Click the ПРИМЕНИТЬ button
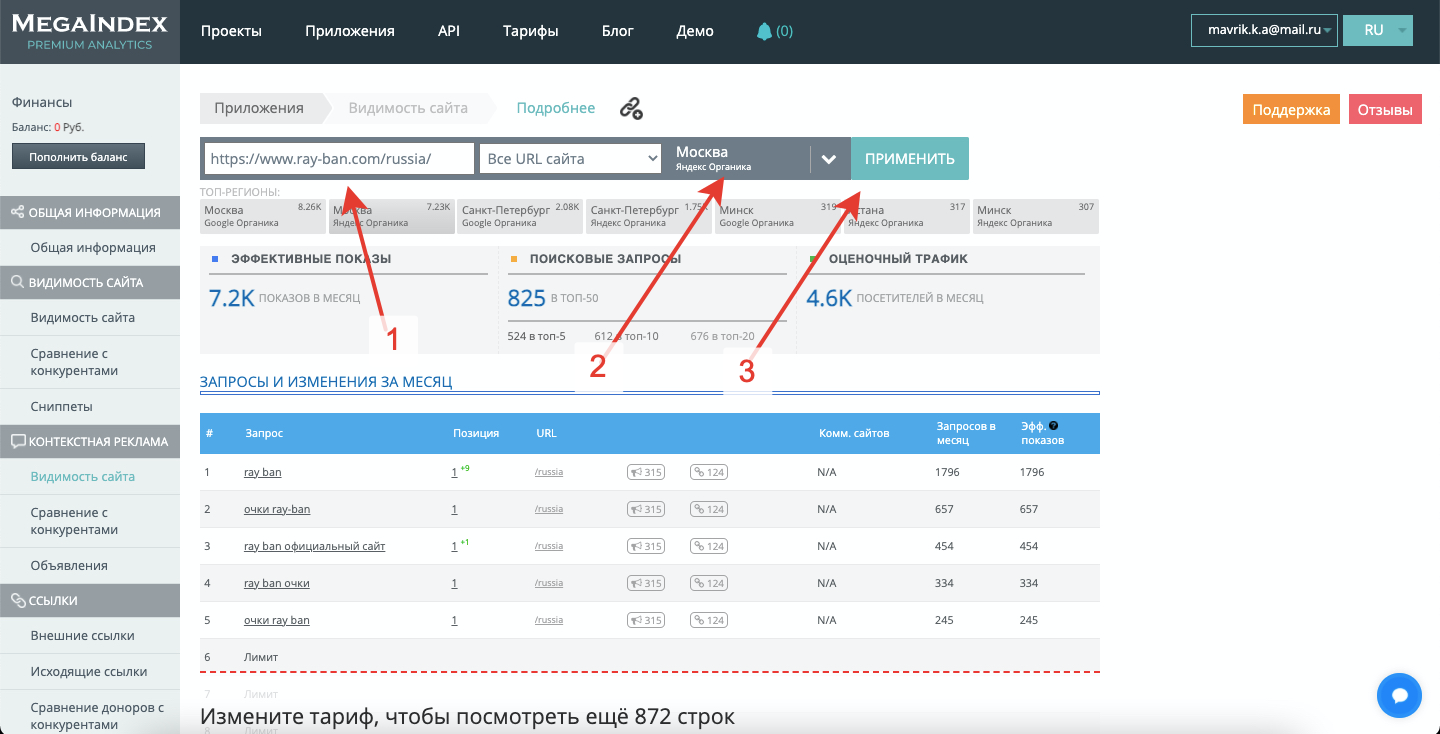Image resolution: width=1440 pixels, height=734 pixels. point(910,159)
